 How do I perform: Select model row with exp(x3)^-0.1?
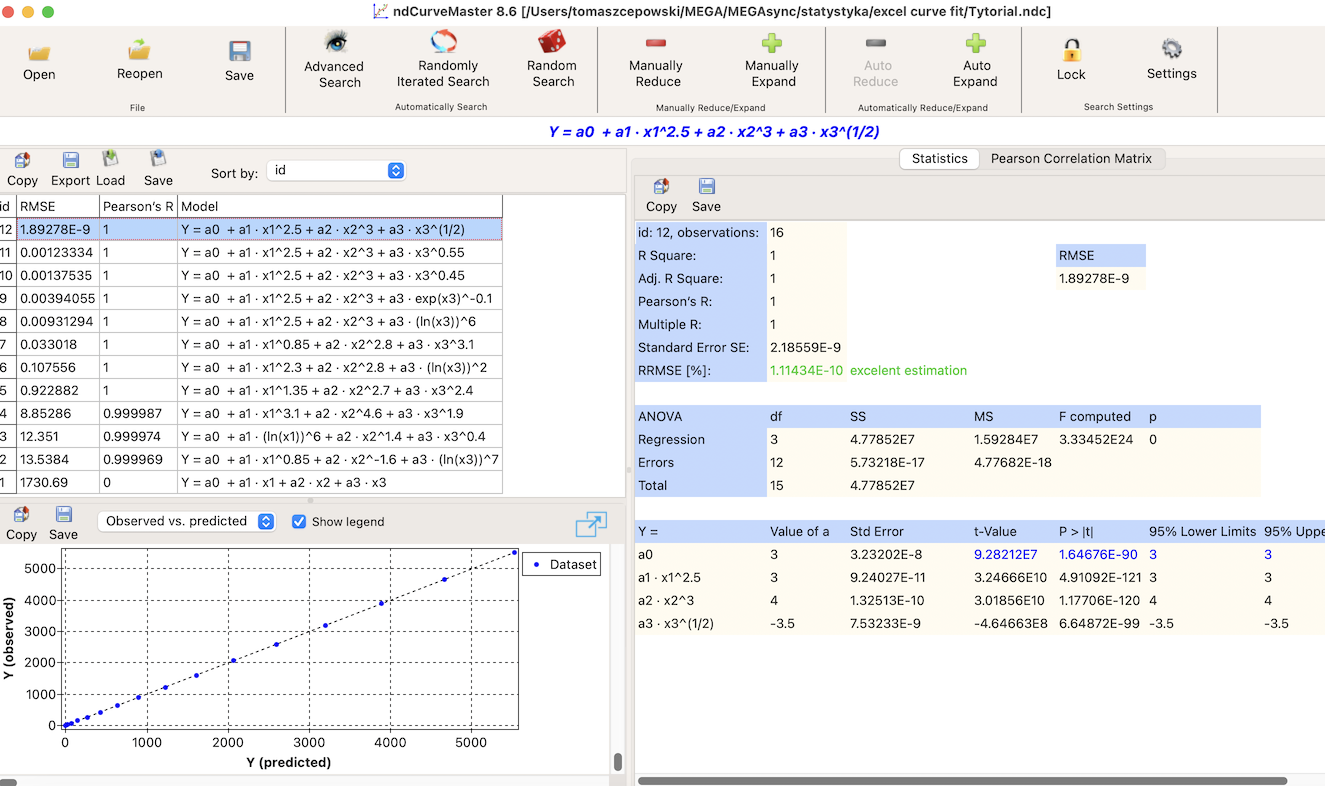click(x=250, y=299)
